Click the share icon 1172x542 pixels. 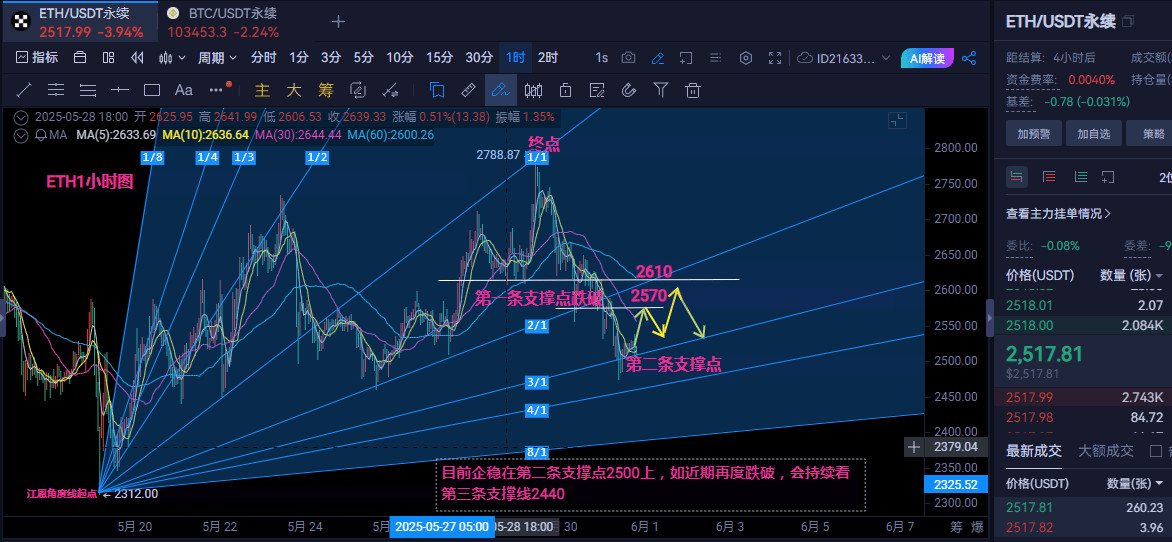(x=969, y=58)
